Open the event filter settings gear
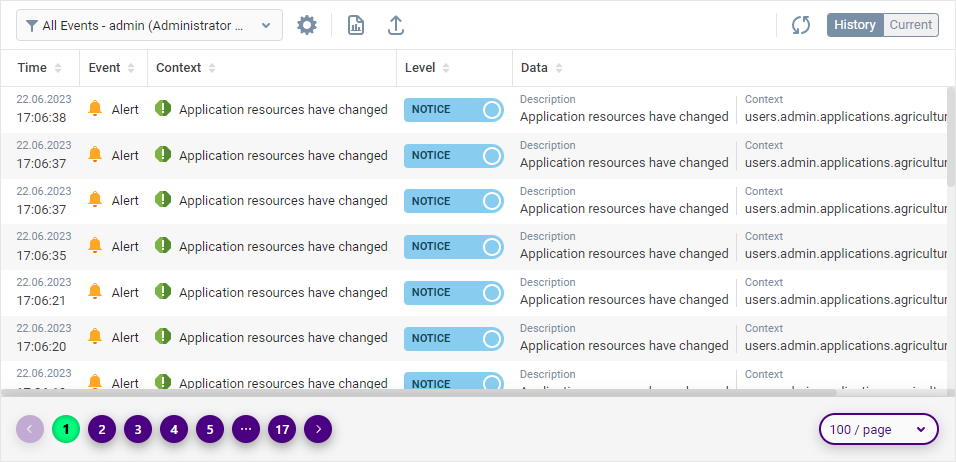Screen dimensions: 956x462 [x=307, y=26]
